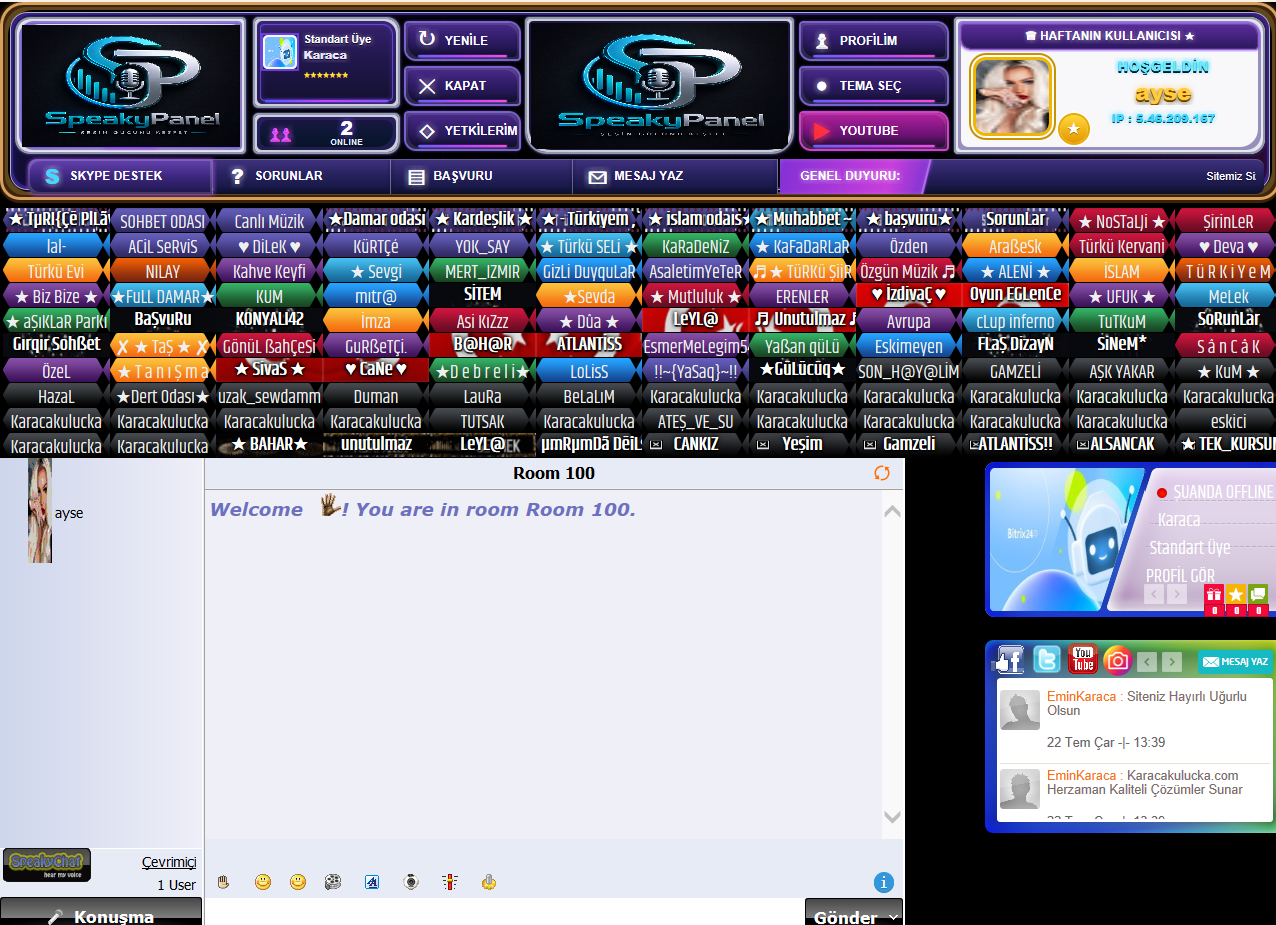Open the webcam icon in chat toolbar

(x=410, y=882)
